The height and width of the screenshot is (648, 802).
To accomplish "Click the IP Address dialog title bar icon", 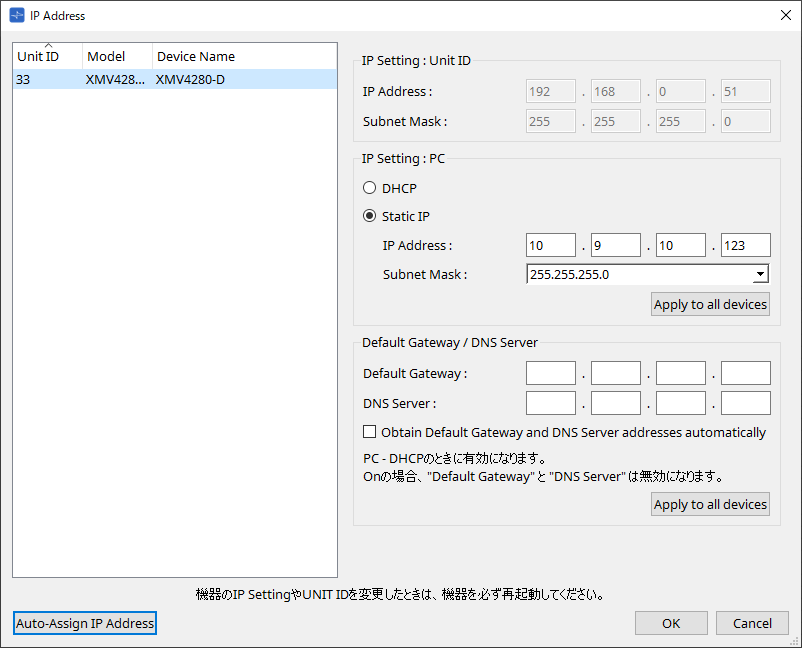I will point(13,15).
